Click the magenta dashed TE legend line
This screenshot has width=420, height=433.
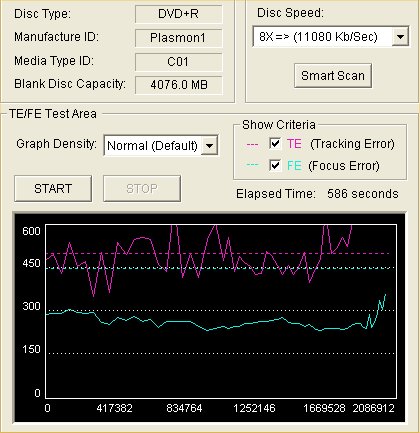coord(252,145)
